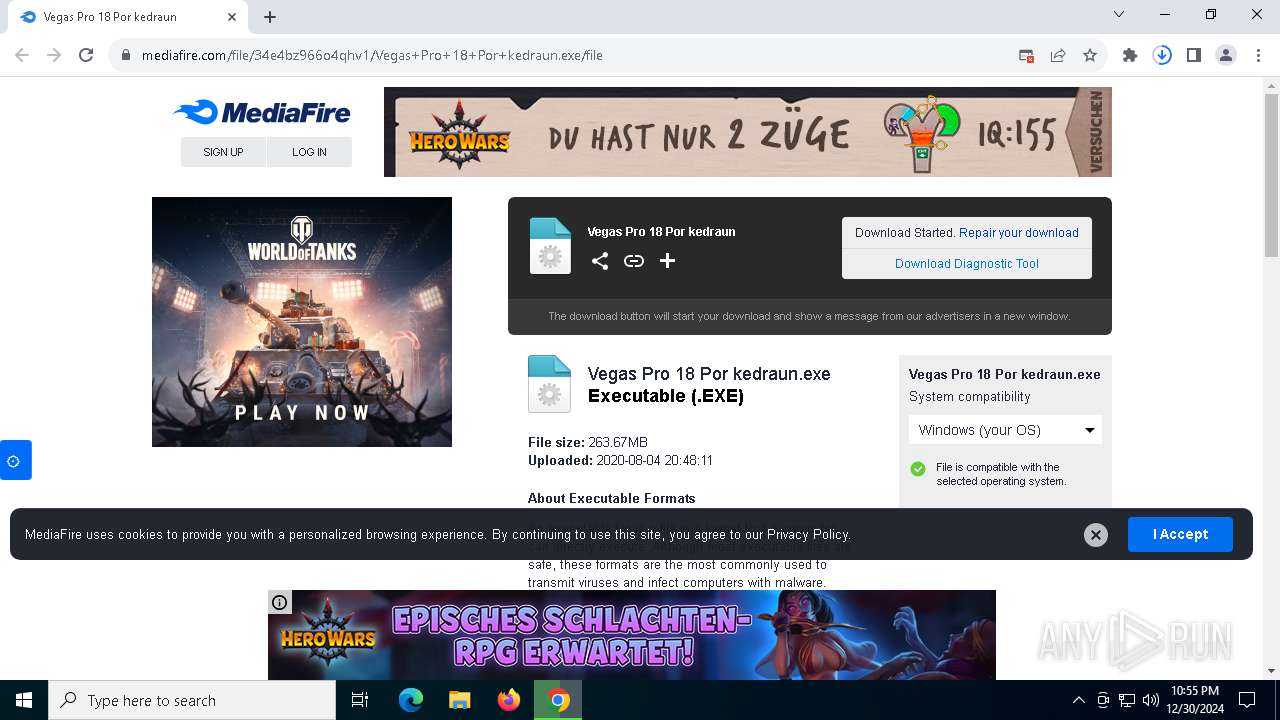Toggle the Chrome side panel icon
This screenshot has height=720, width=1280.
point(1194,56)
